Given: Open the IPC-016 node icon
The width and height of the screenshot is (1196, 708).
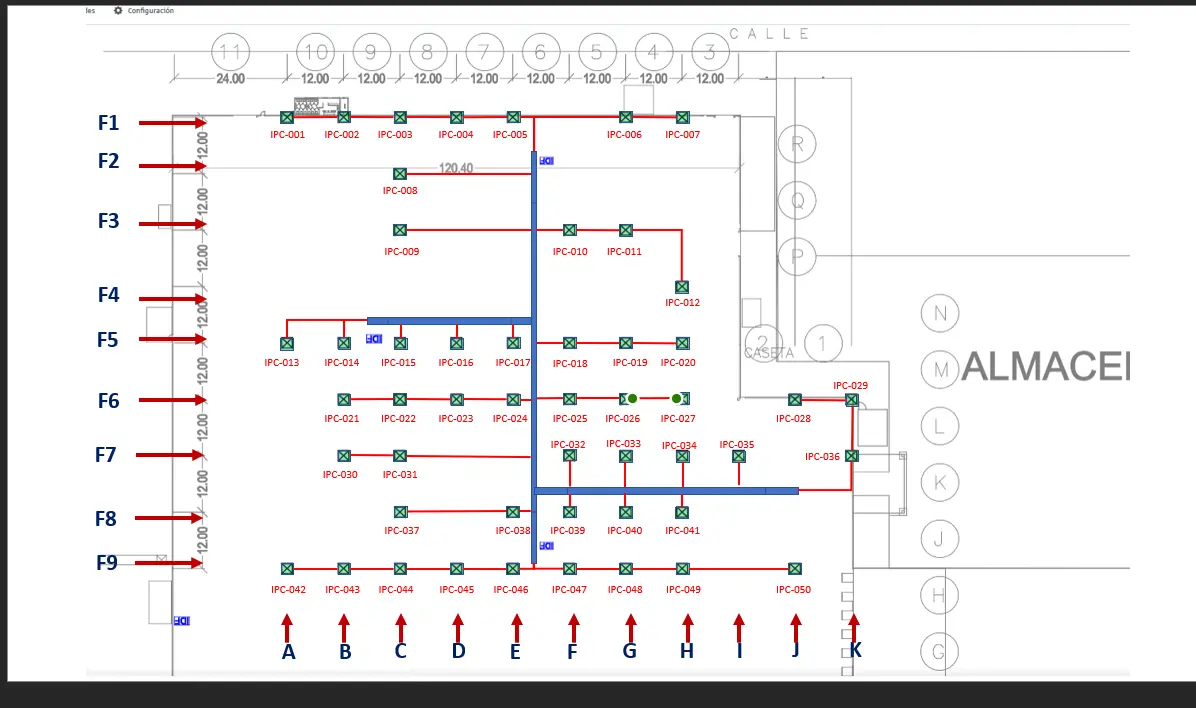Looking at the screenshot, I should pyautogui.click(x=457, y=343).
